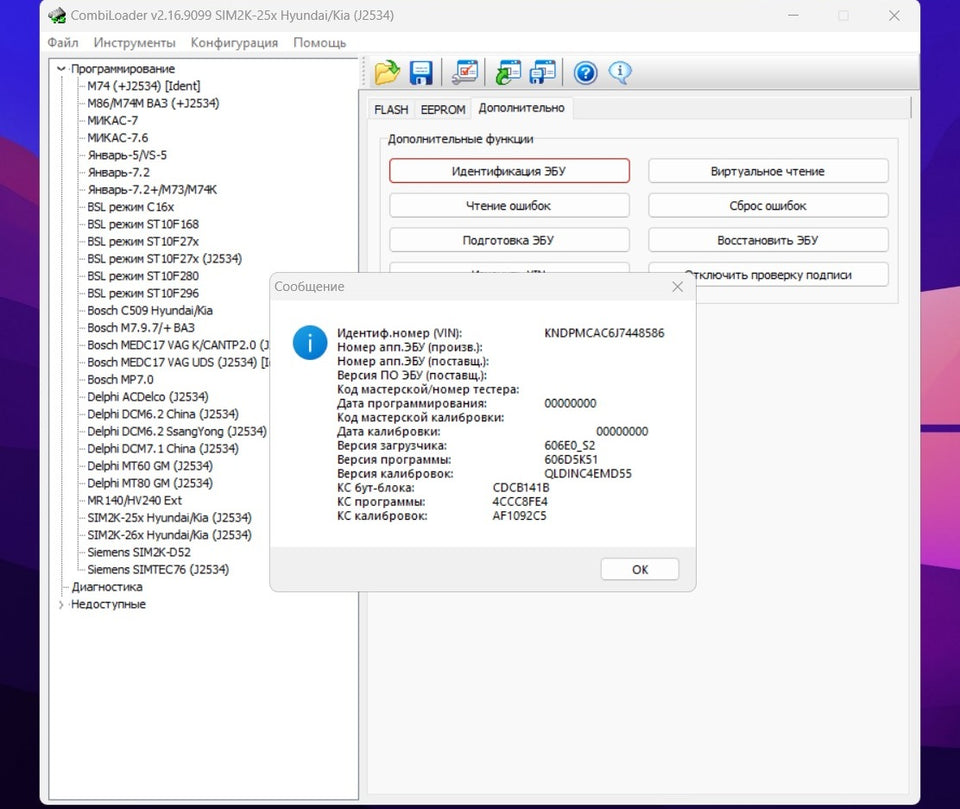Open the Инструменты menu
This screenshot has width=960, height=809.
point(134,43)
